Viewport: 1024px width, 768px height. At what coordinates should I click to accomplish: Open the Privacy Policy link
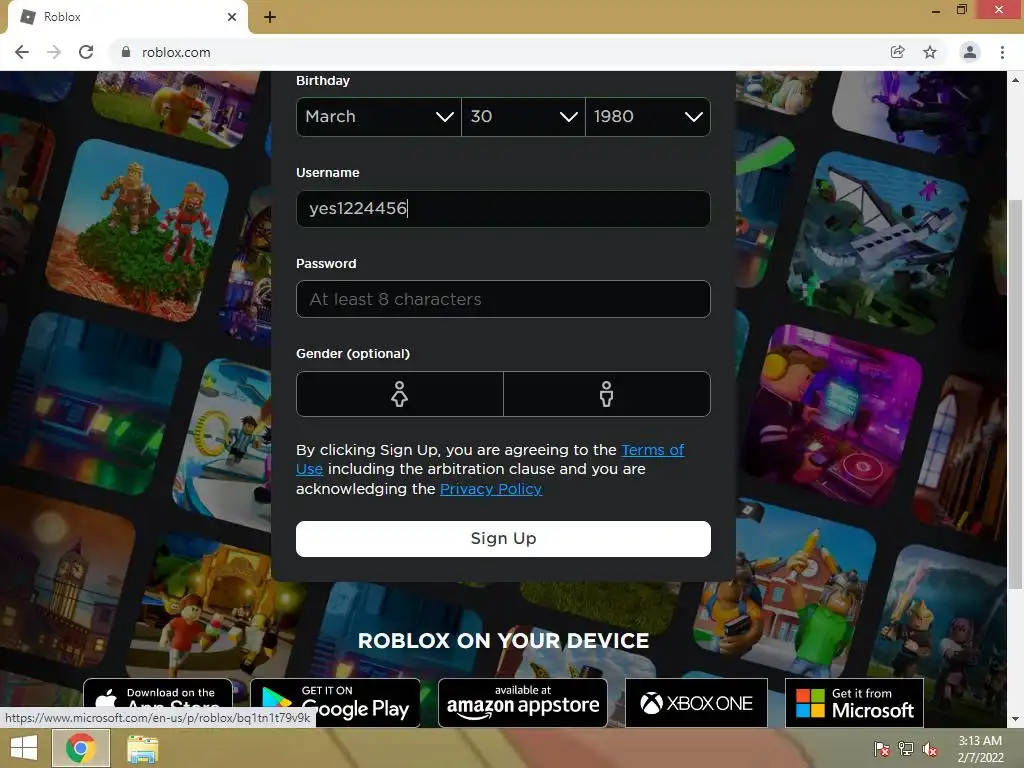[491, 489]
